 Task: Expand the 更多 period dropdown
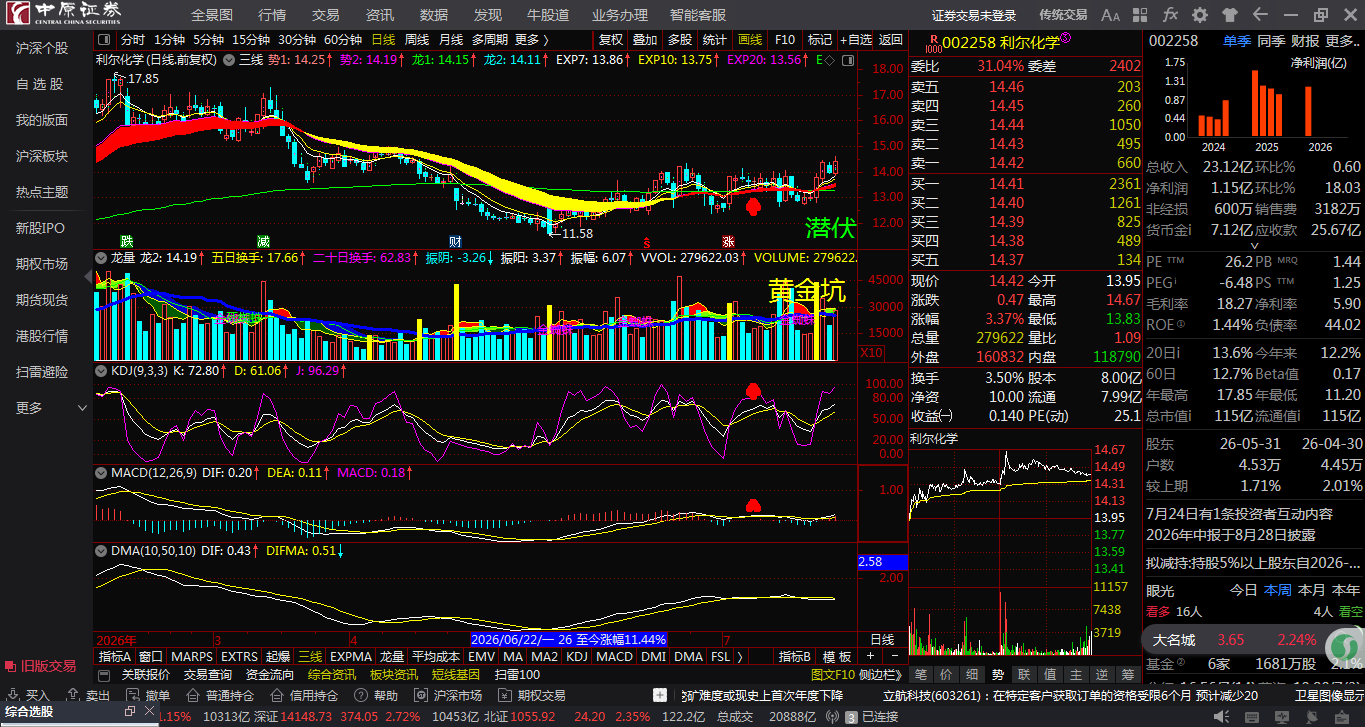532,39
